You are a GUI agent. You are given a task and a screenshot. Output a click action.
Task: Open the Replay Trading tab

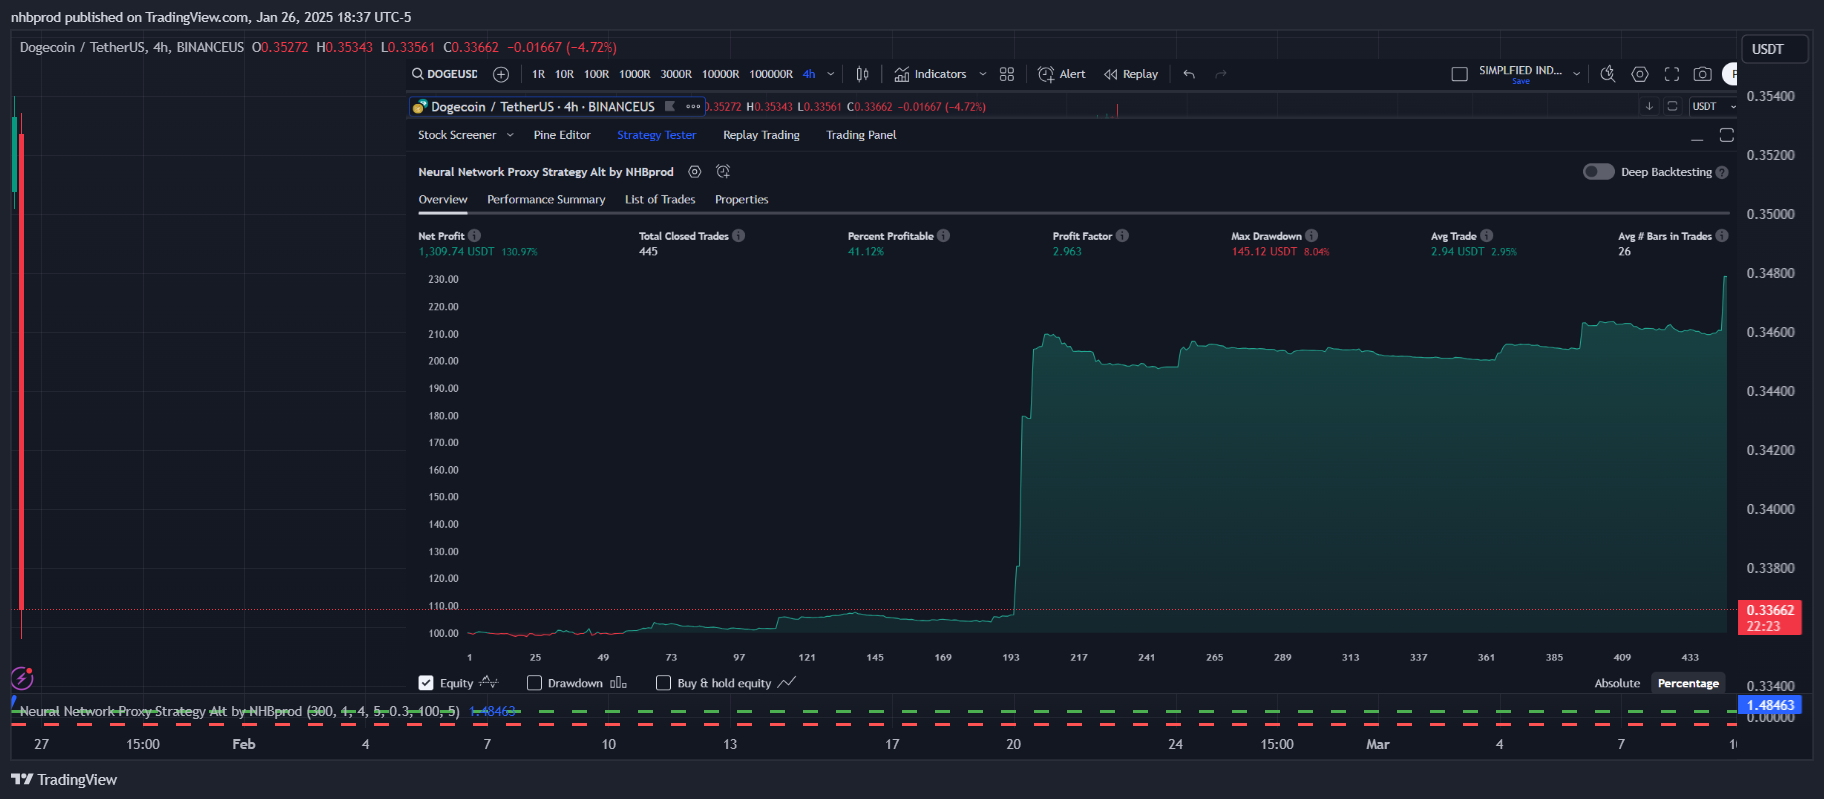761,135
